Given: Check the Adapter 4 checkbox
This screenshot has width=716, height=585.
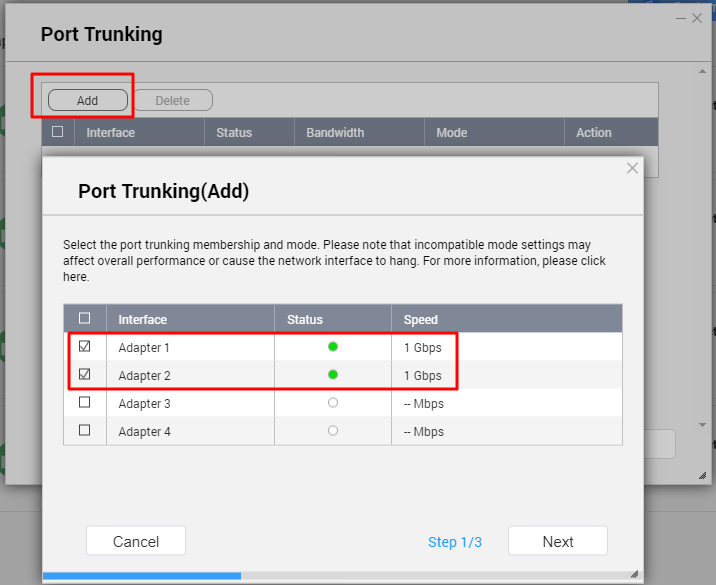Looking at the screenshot, I should 85,431.
